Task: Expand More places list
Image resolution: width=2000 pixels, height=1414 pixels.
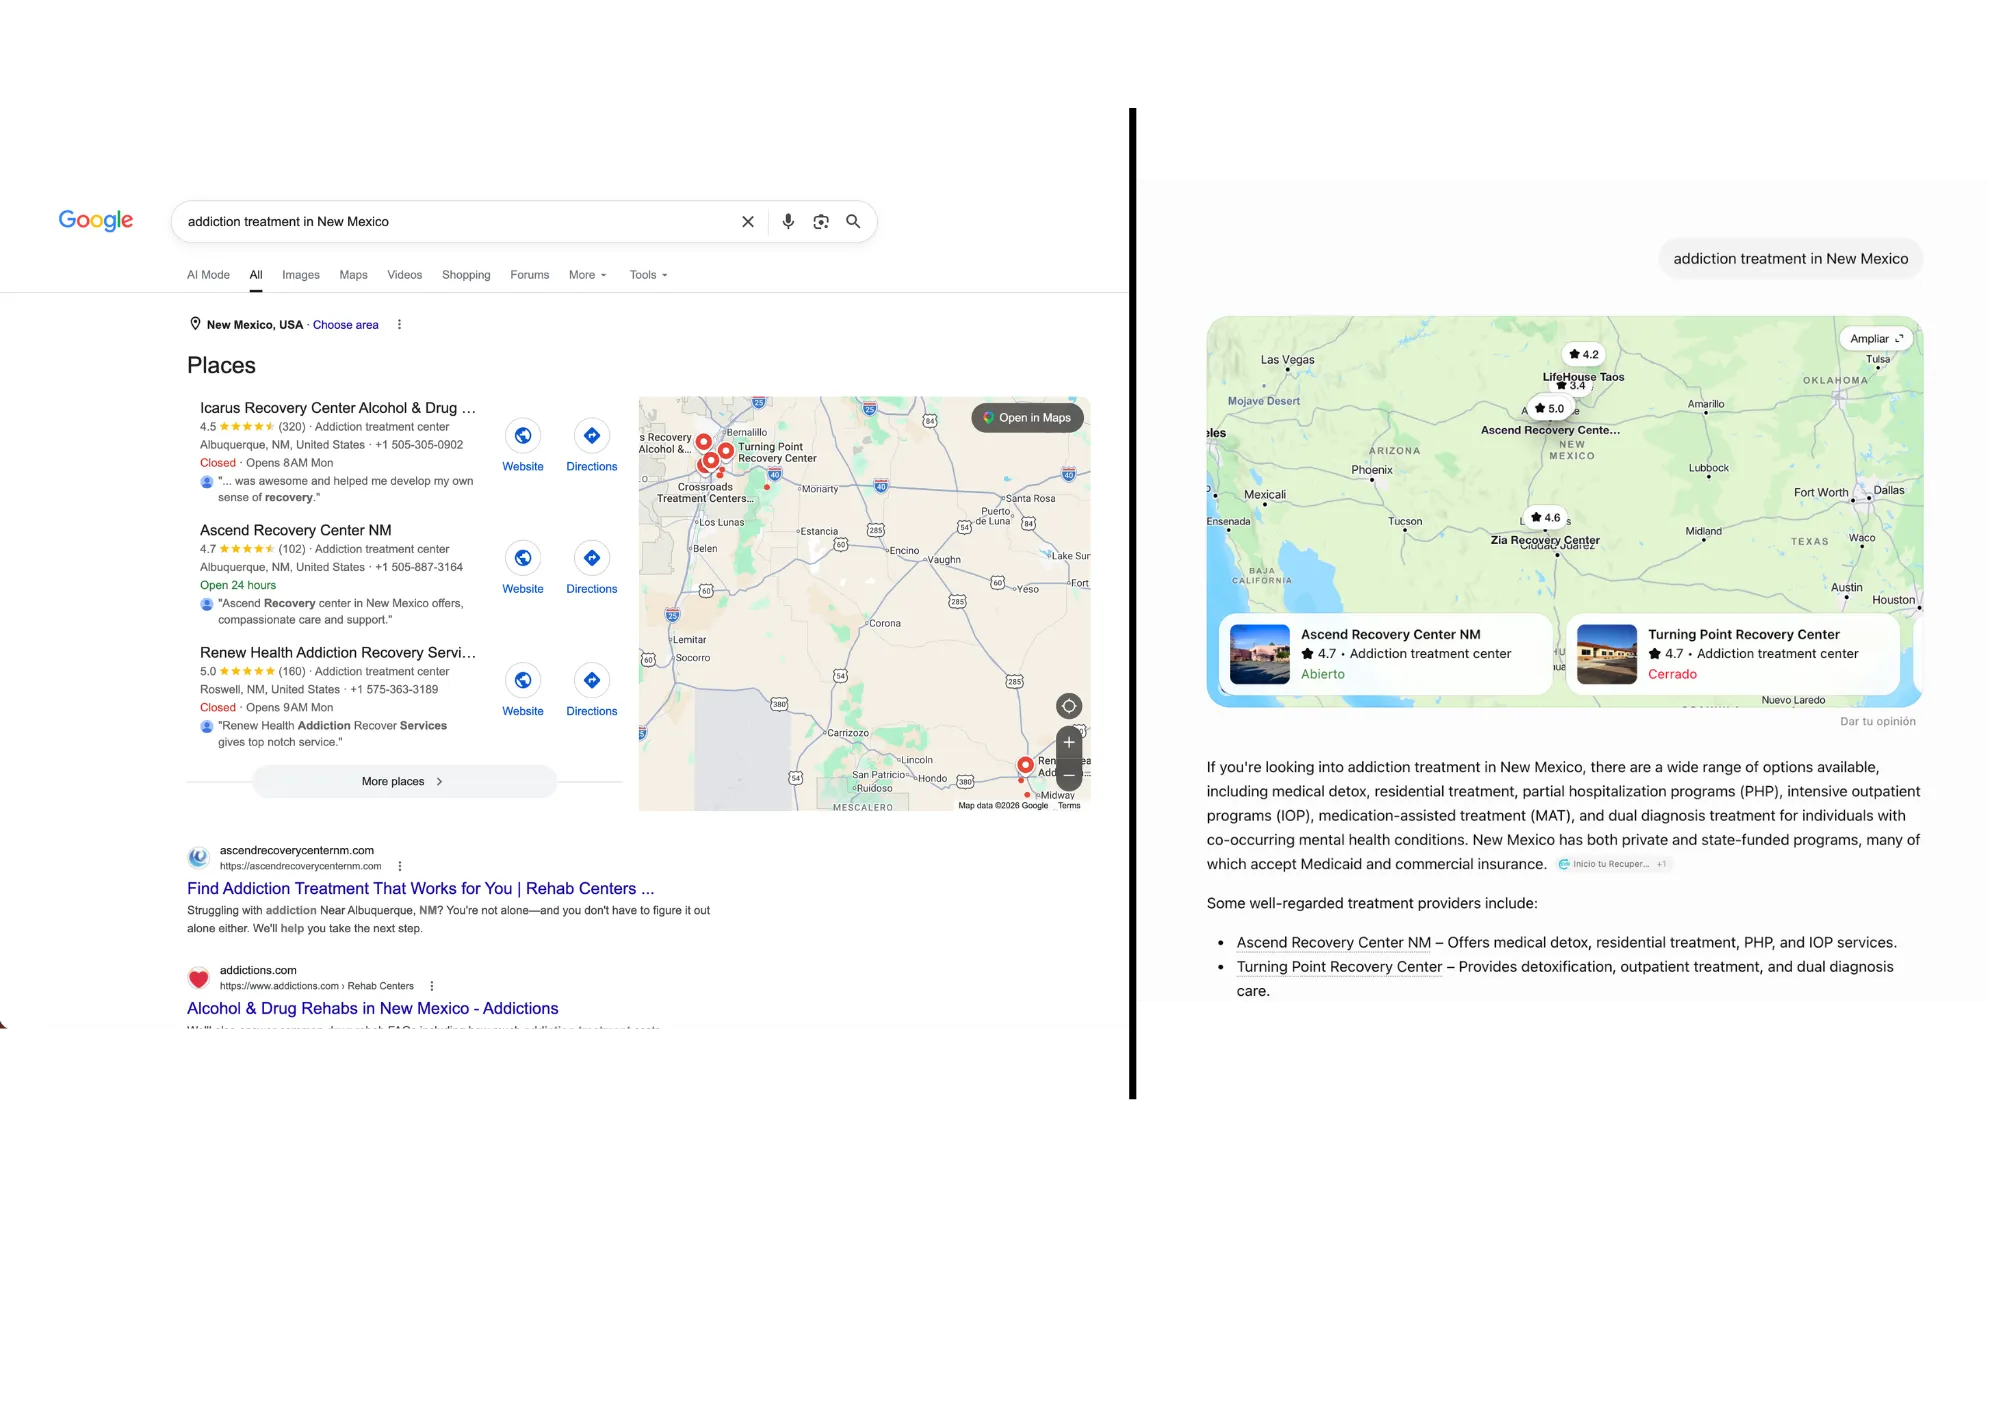Action: point(404,782)
